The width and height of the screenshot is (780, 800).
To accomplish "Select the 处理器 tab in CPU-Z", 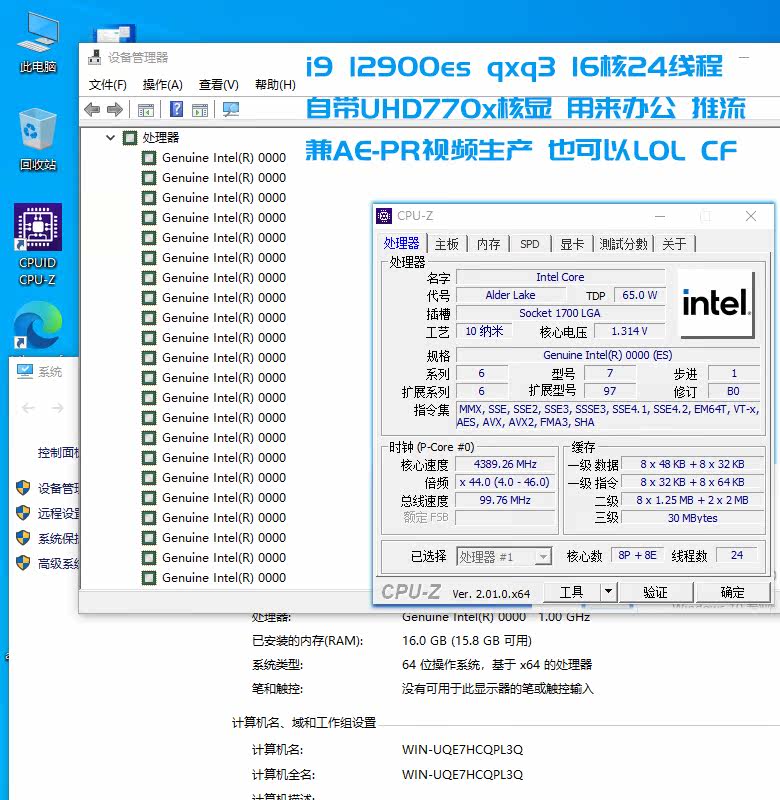I will click(401, 243).
